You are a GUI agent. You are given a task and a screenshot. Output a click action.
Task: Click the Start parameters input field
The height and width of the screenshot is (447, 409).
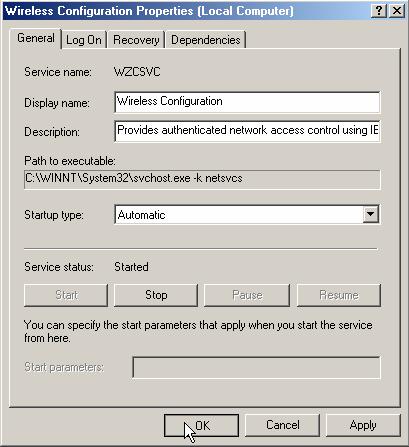(256, 368)
